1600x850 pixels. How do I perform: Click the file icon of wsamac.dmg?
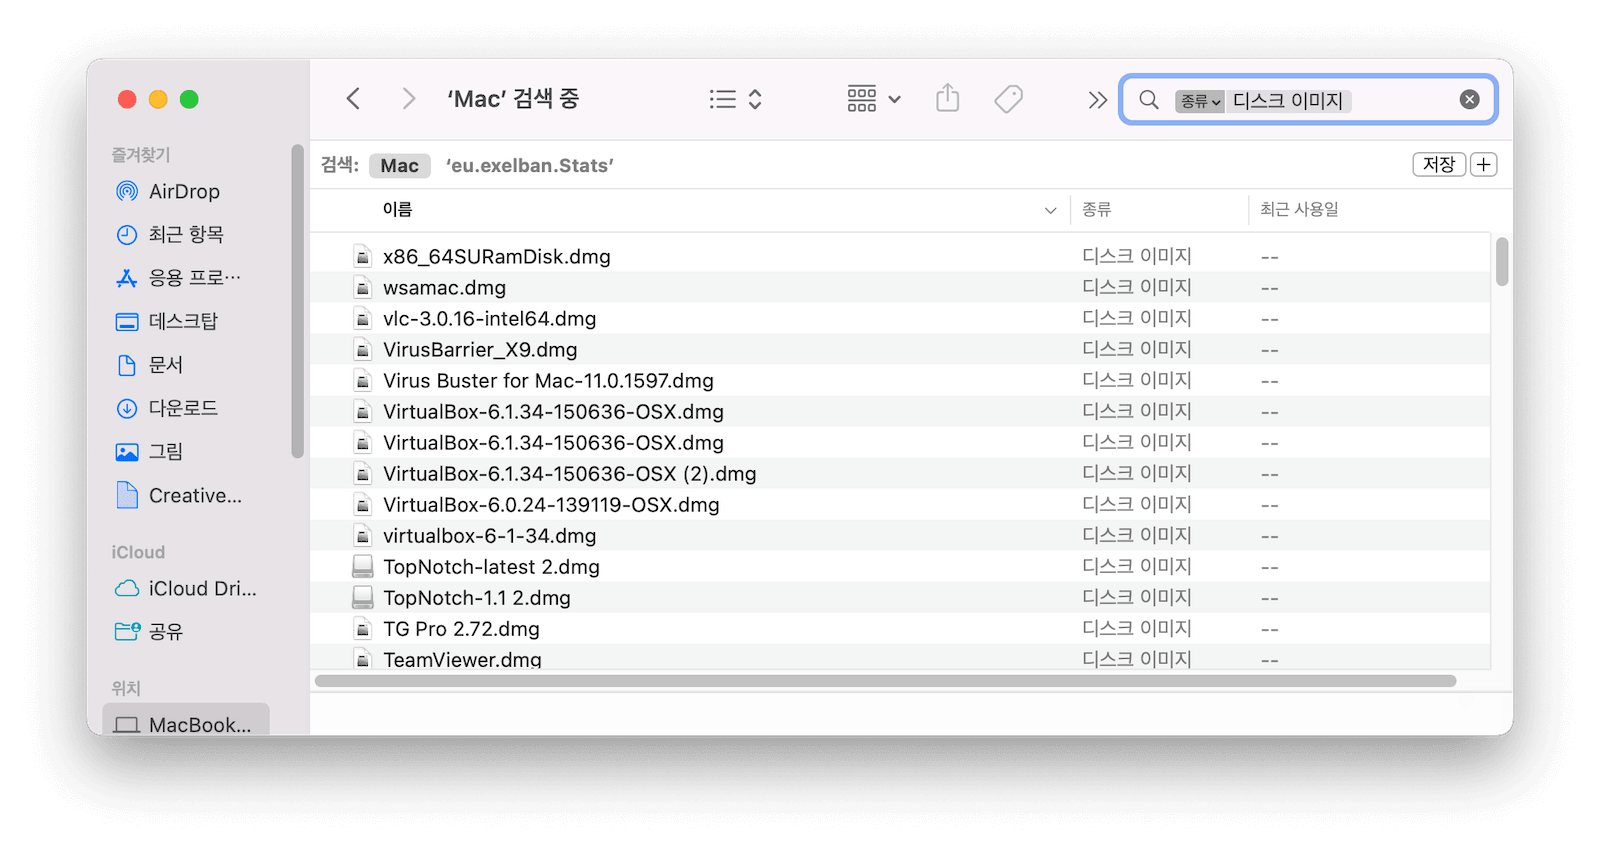(x=363, y=288)
